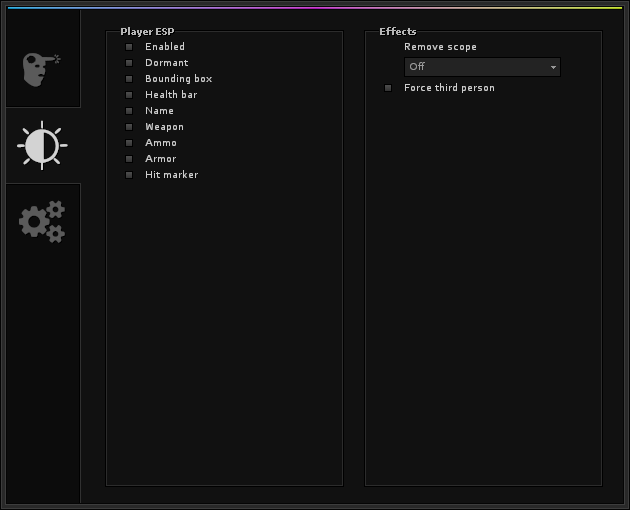This screenshot has width=630, height=510.
Task: Open the settings gears tab icon
Action: click(x=42, y=221)
